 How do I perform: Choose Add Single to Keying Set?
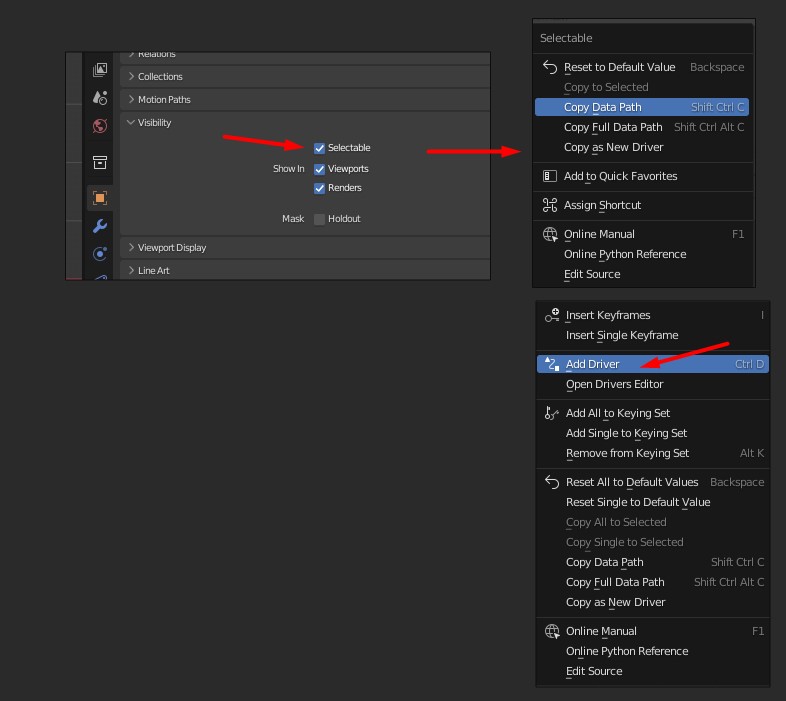click(653, 433)
